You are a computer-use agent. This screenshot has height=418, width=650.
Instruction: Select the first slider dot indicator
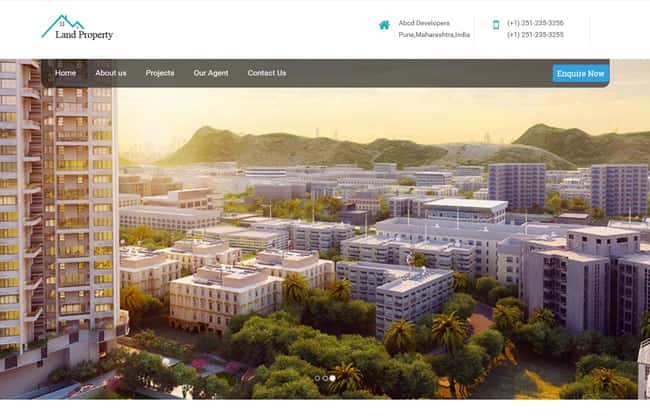tap(317, 378)
